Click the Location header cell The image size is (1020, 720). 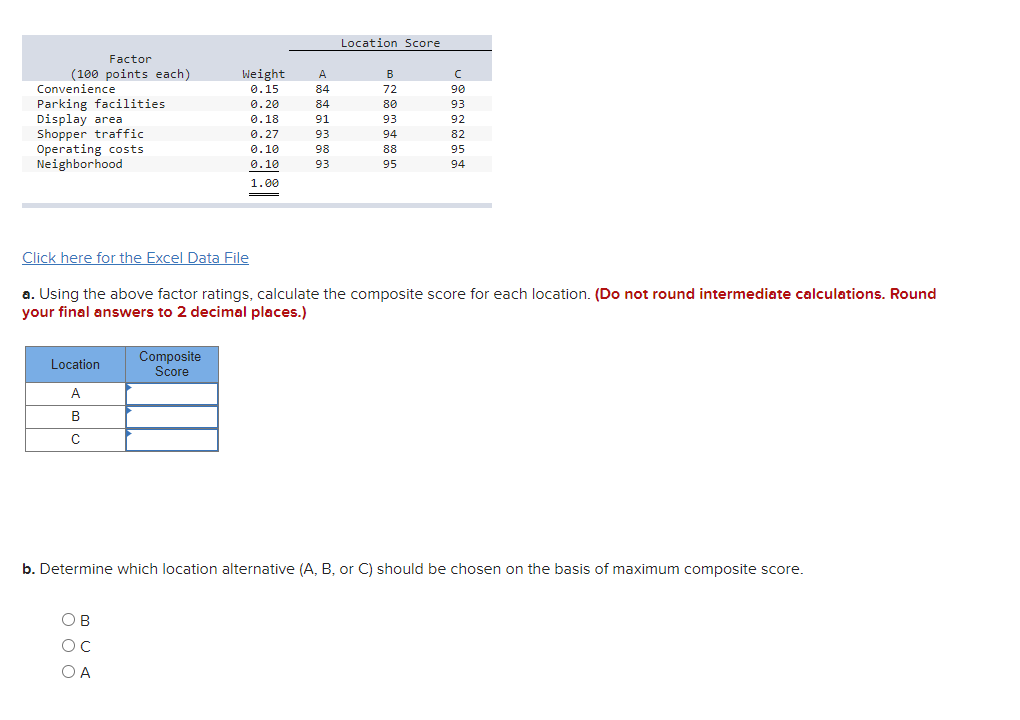click(74, 364)
